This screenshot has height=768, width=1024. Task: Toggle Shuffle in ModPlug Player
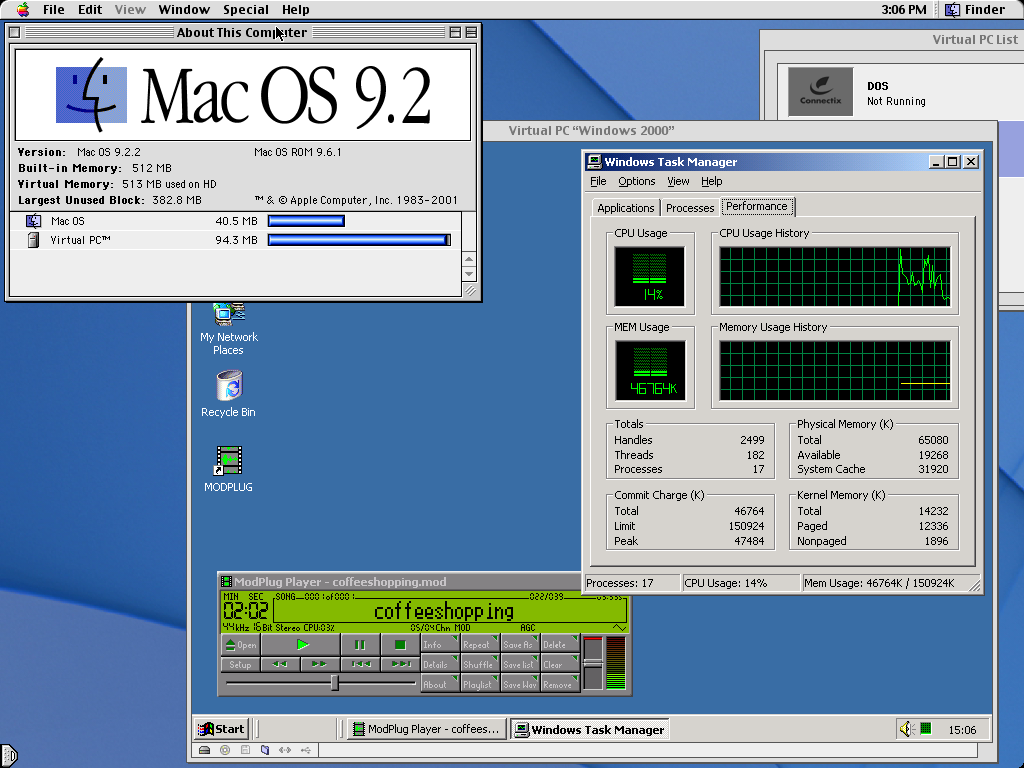pyautogui.click(x=480, y=664)
